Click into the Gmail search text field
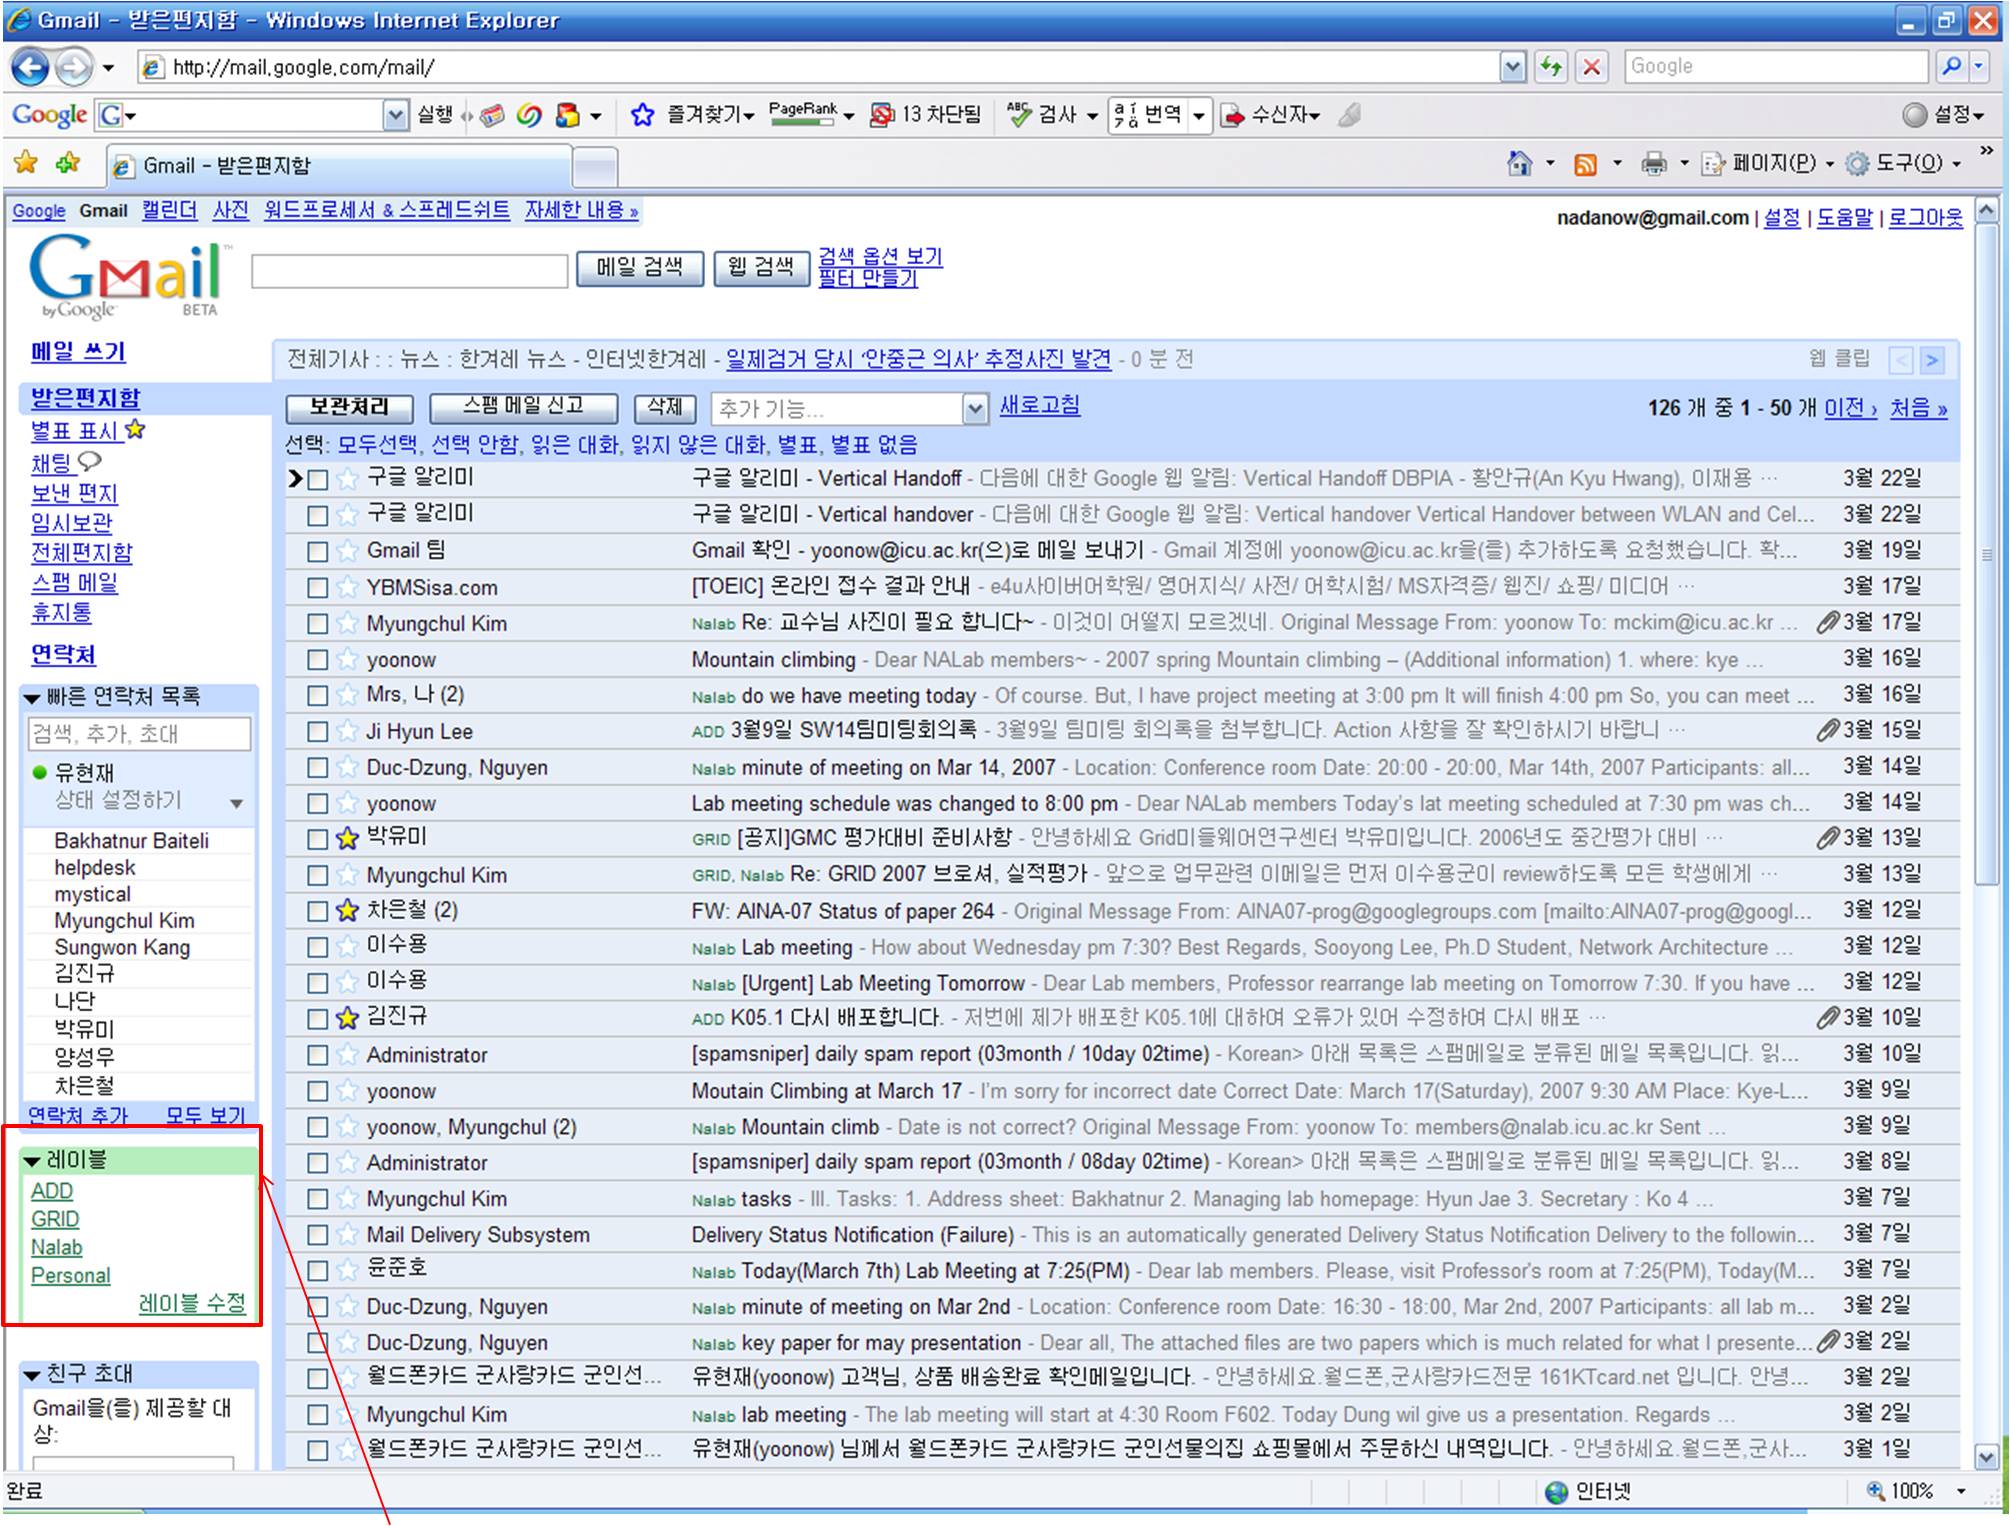The image size is (2010, 1526). tap(409, 270)
